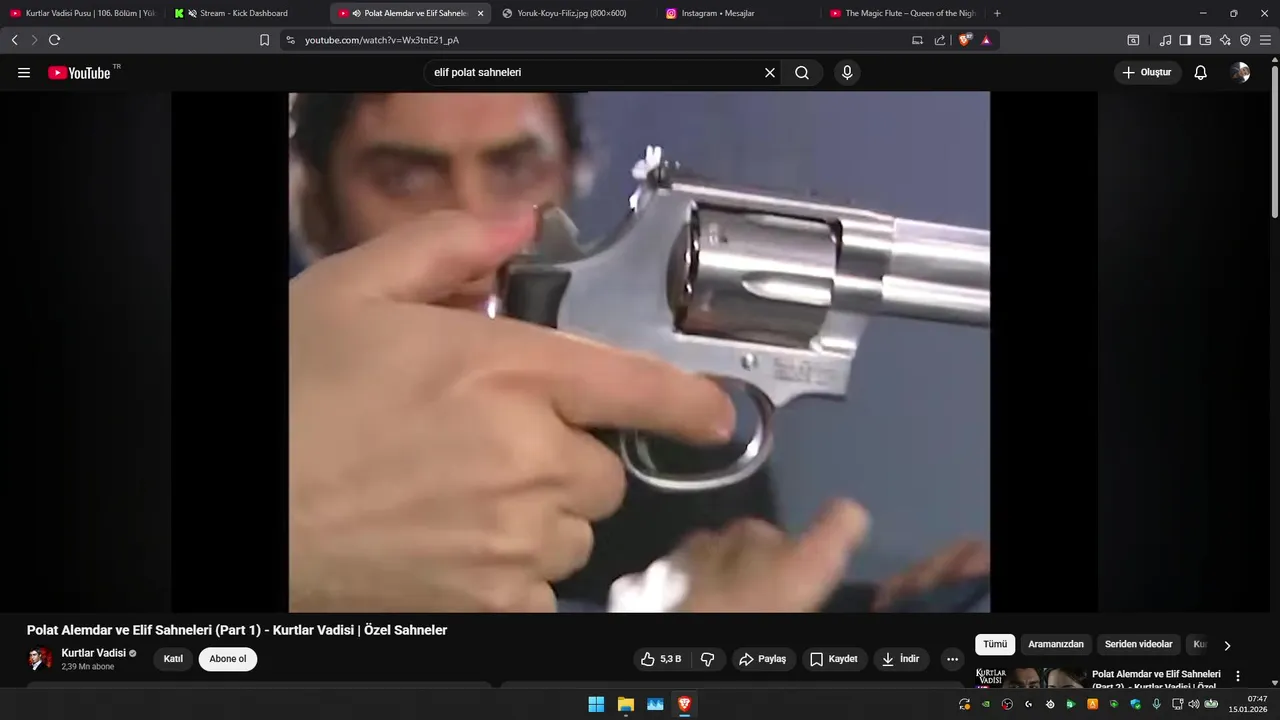Open the Brave VPN shield icon

tap(1245, 40)
